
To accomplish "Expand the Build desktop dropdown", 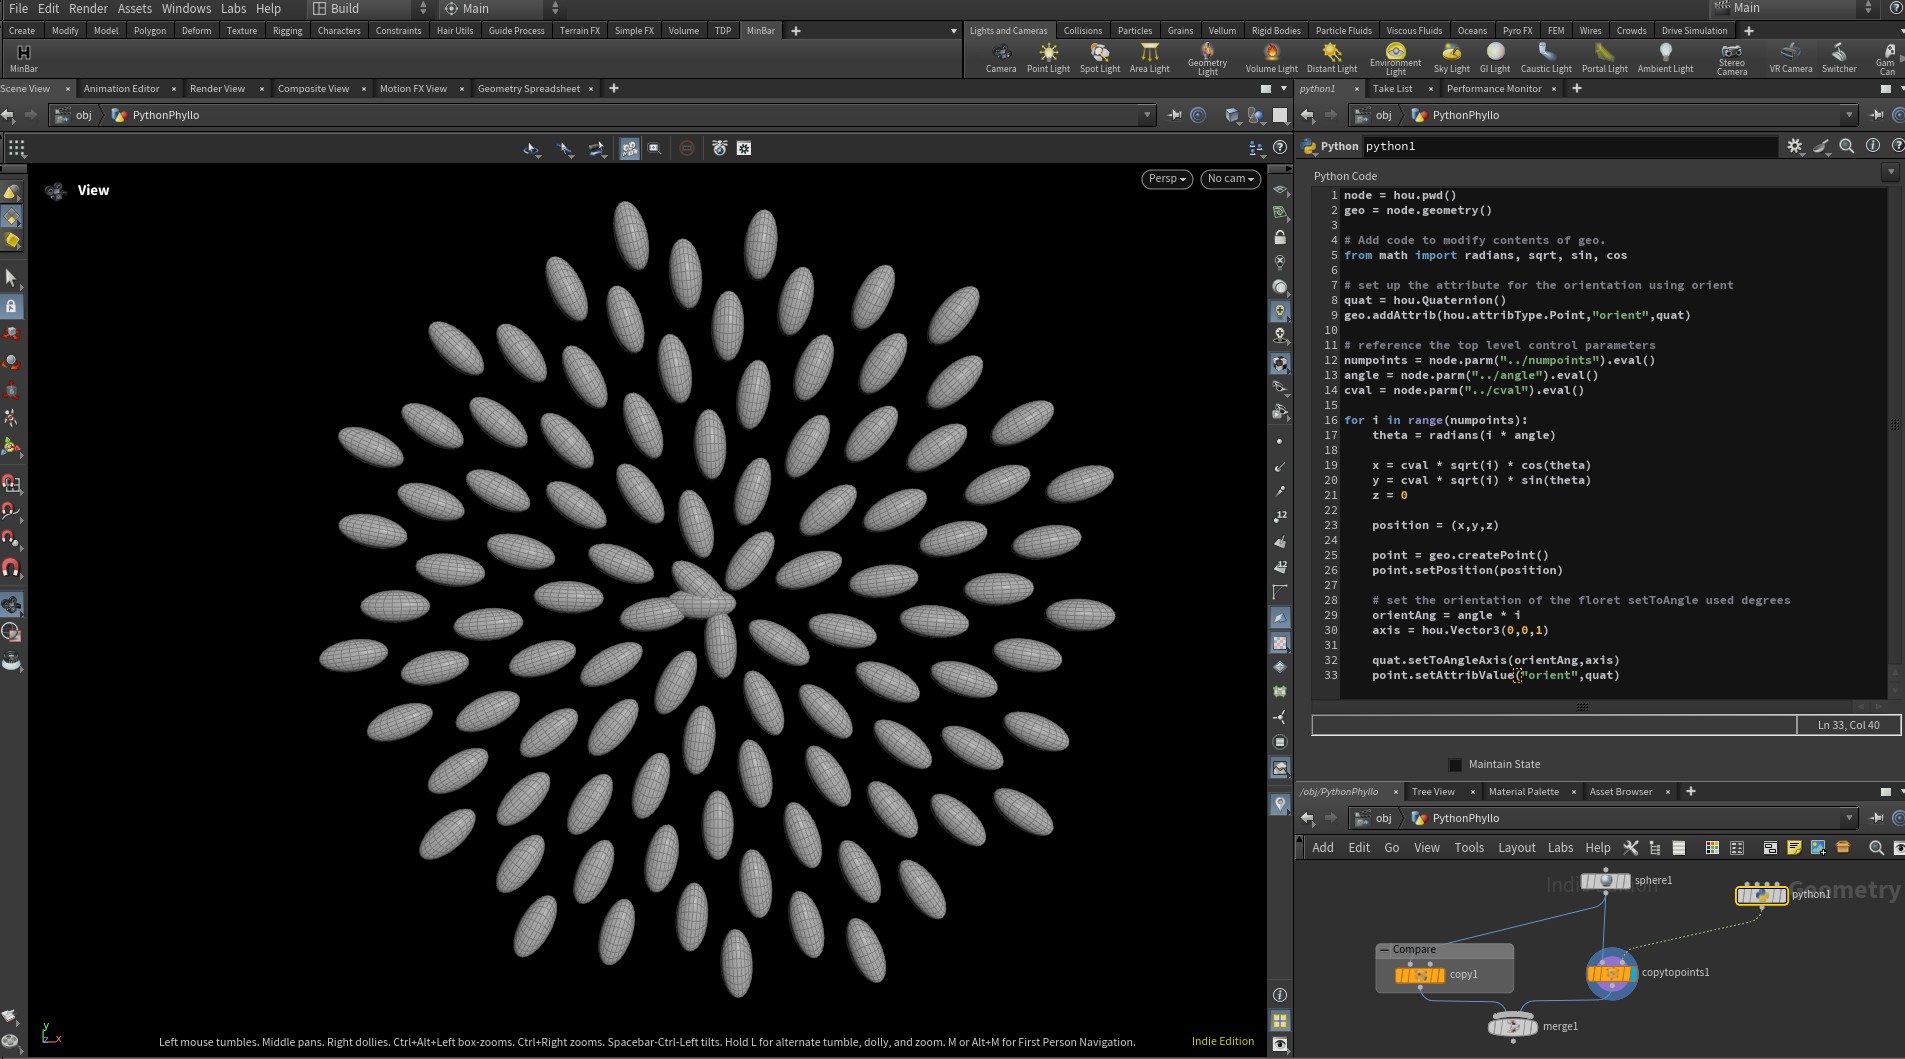I will (423, 9).
